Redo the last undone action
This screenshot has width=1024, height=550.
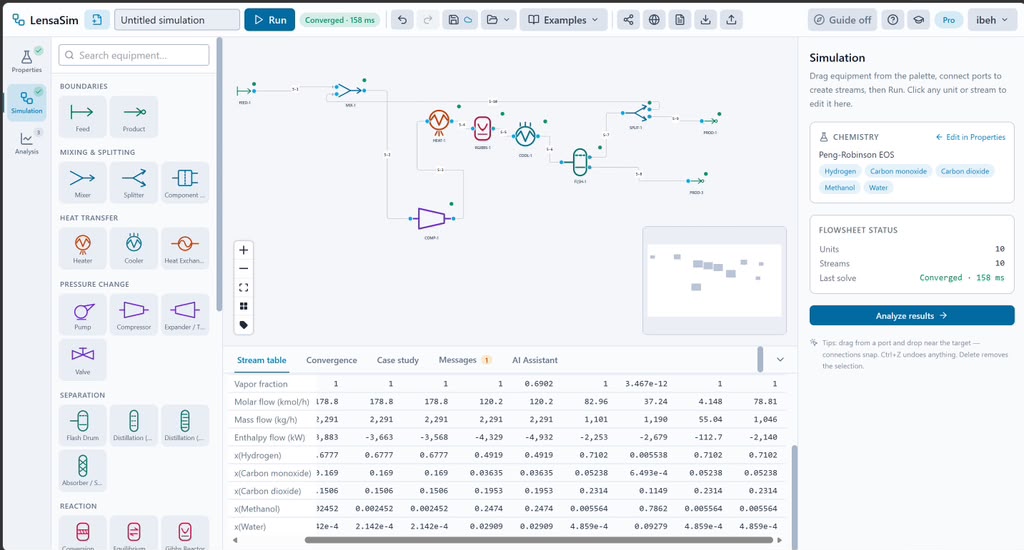(428, 20)
